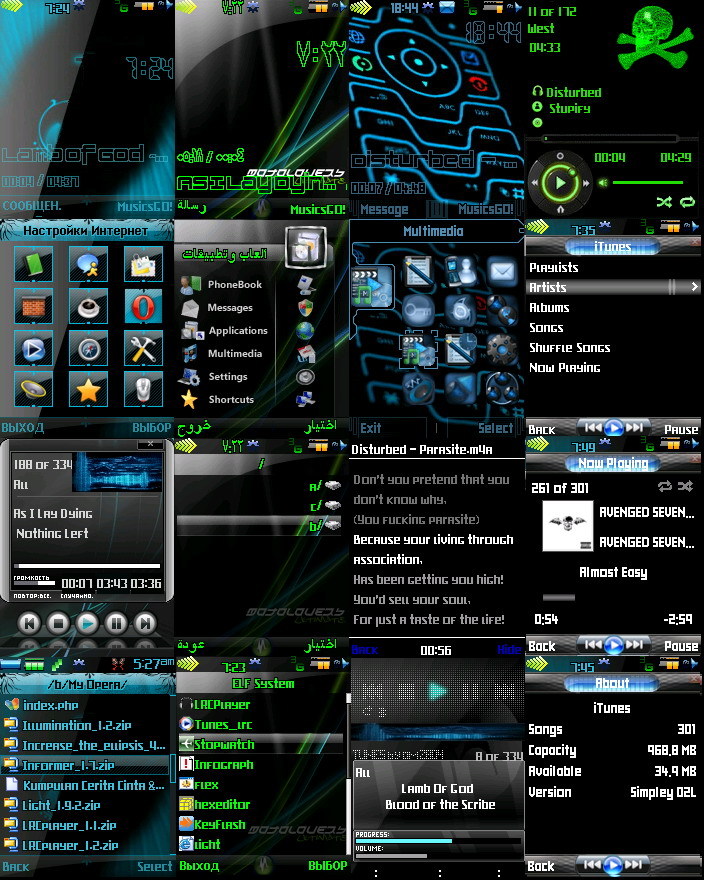Click Hide on the lyrics screen
This screenshot has width=704, height=880.
(x=509, y=649)
